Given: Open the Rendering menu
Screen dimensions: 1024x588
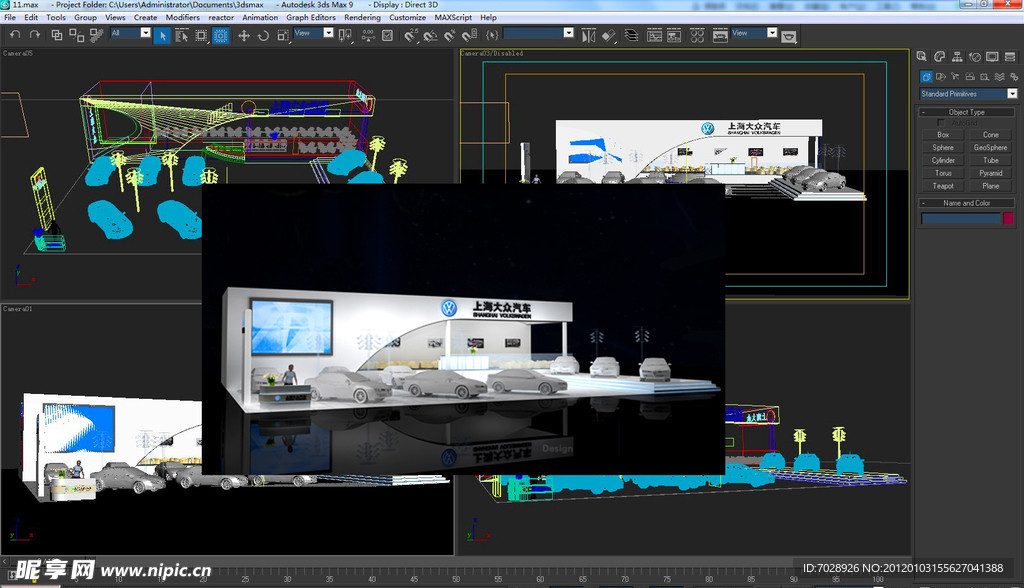Looking at the screenshot, I should click(x=362, y=17).
